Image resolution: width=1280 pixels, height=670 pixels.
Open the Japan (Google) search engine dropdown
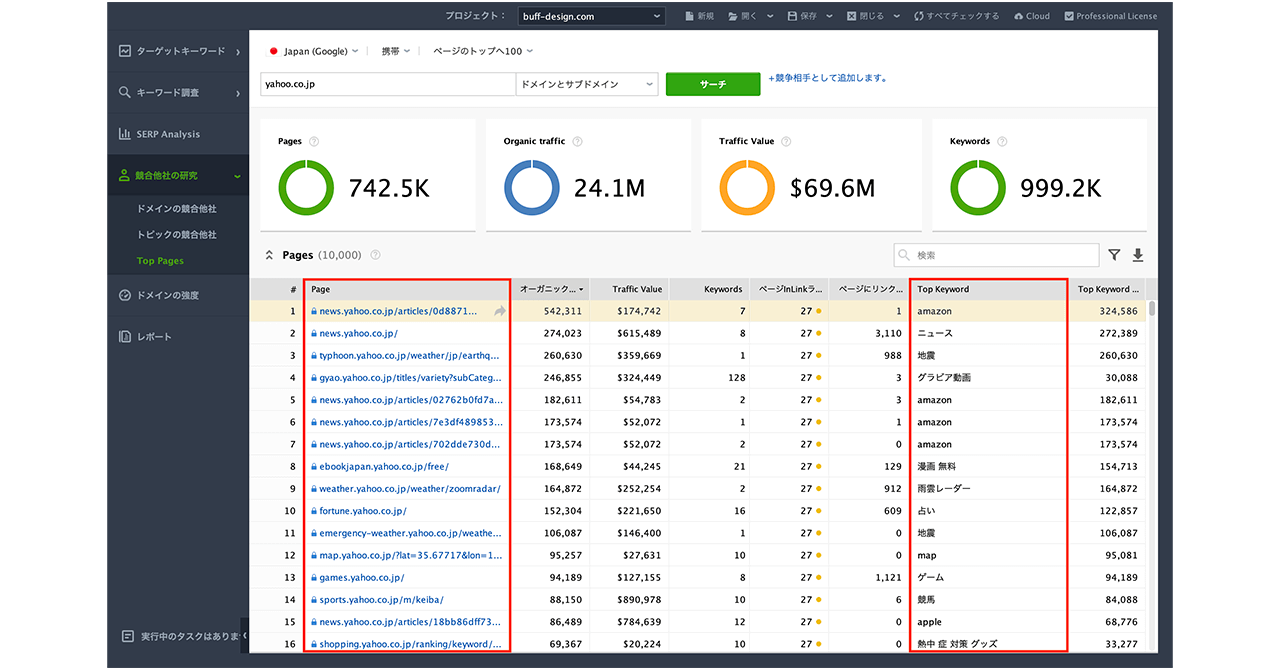[313, 51]
